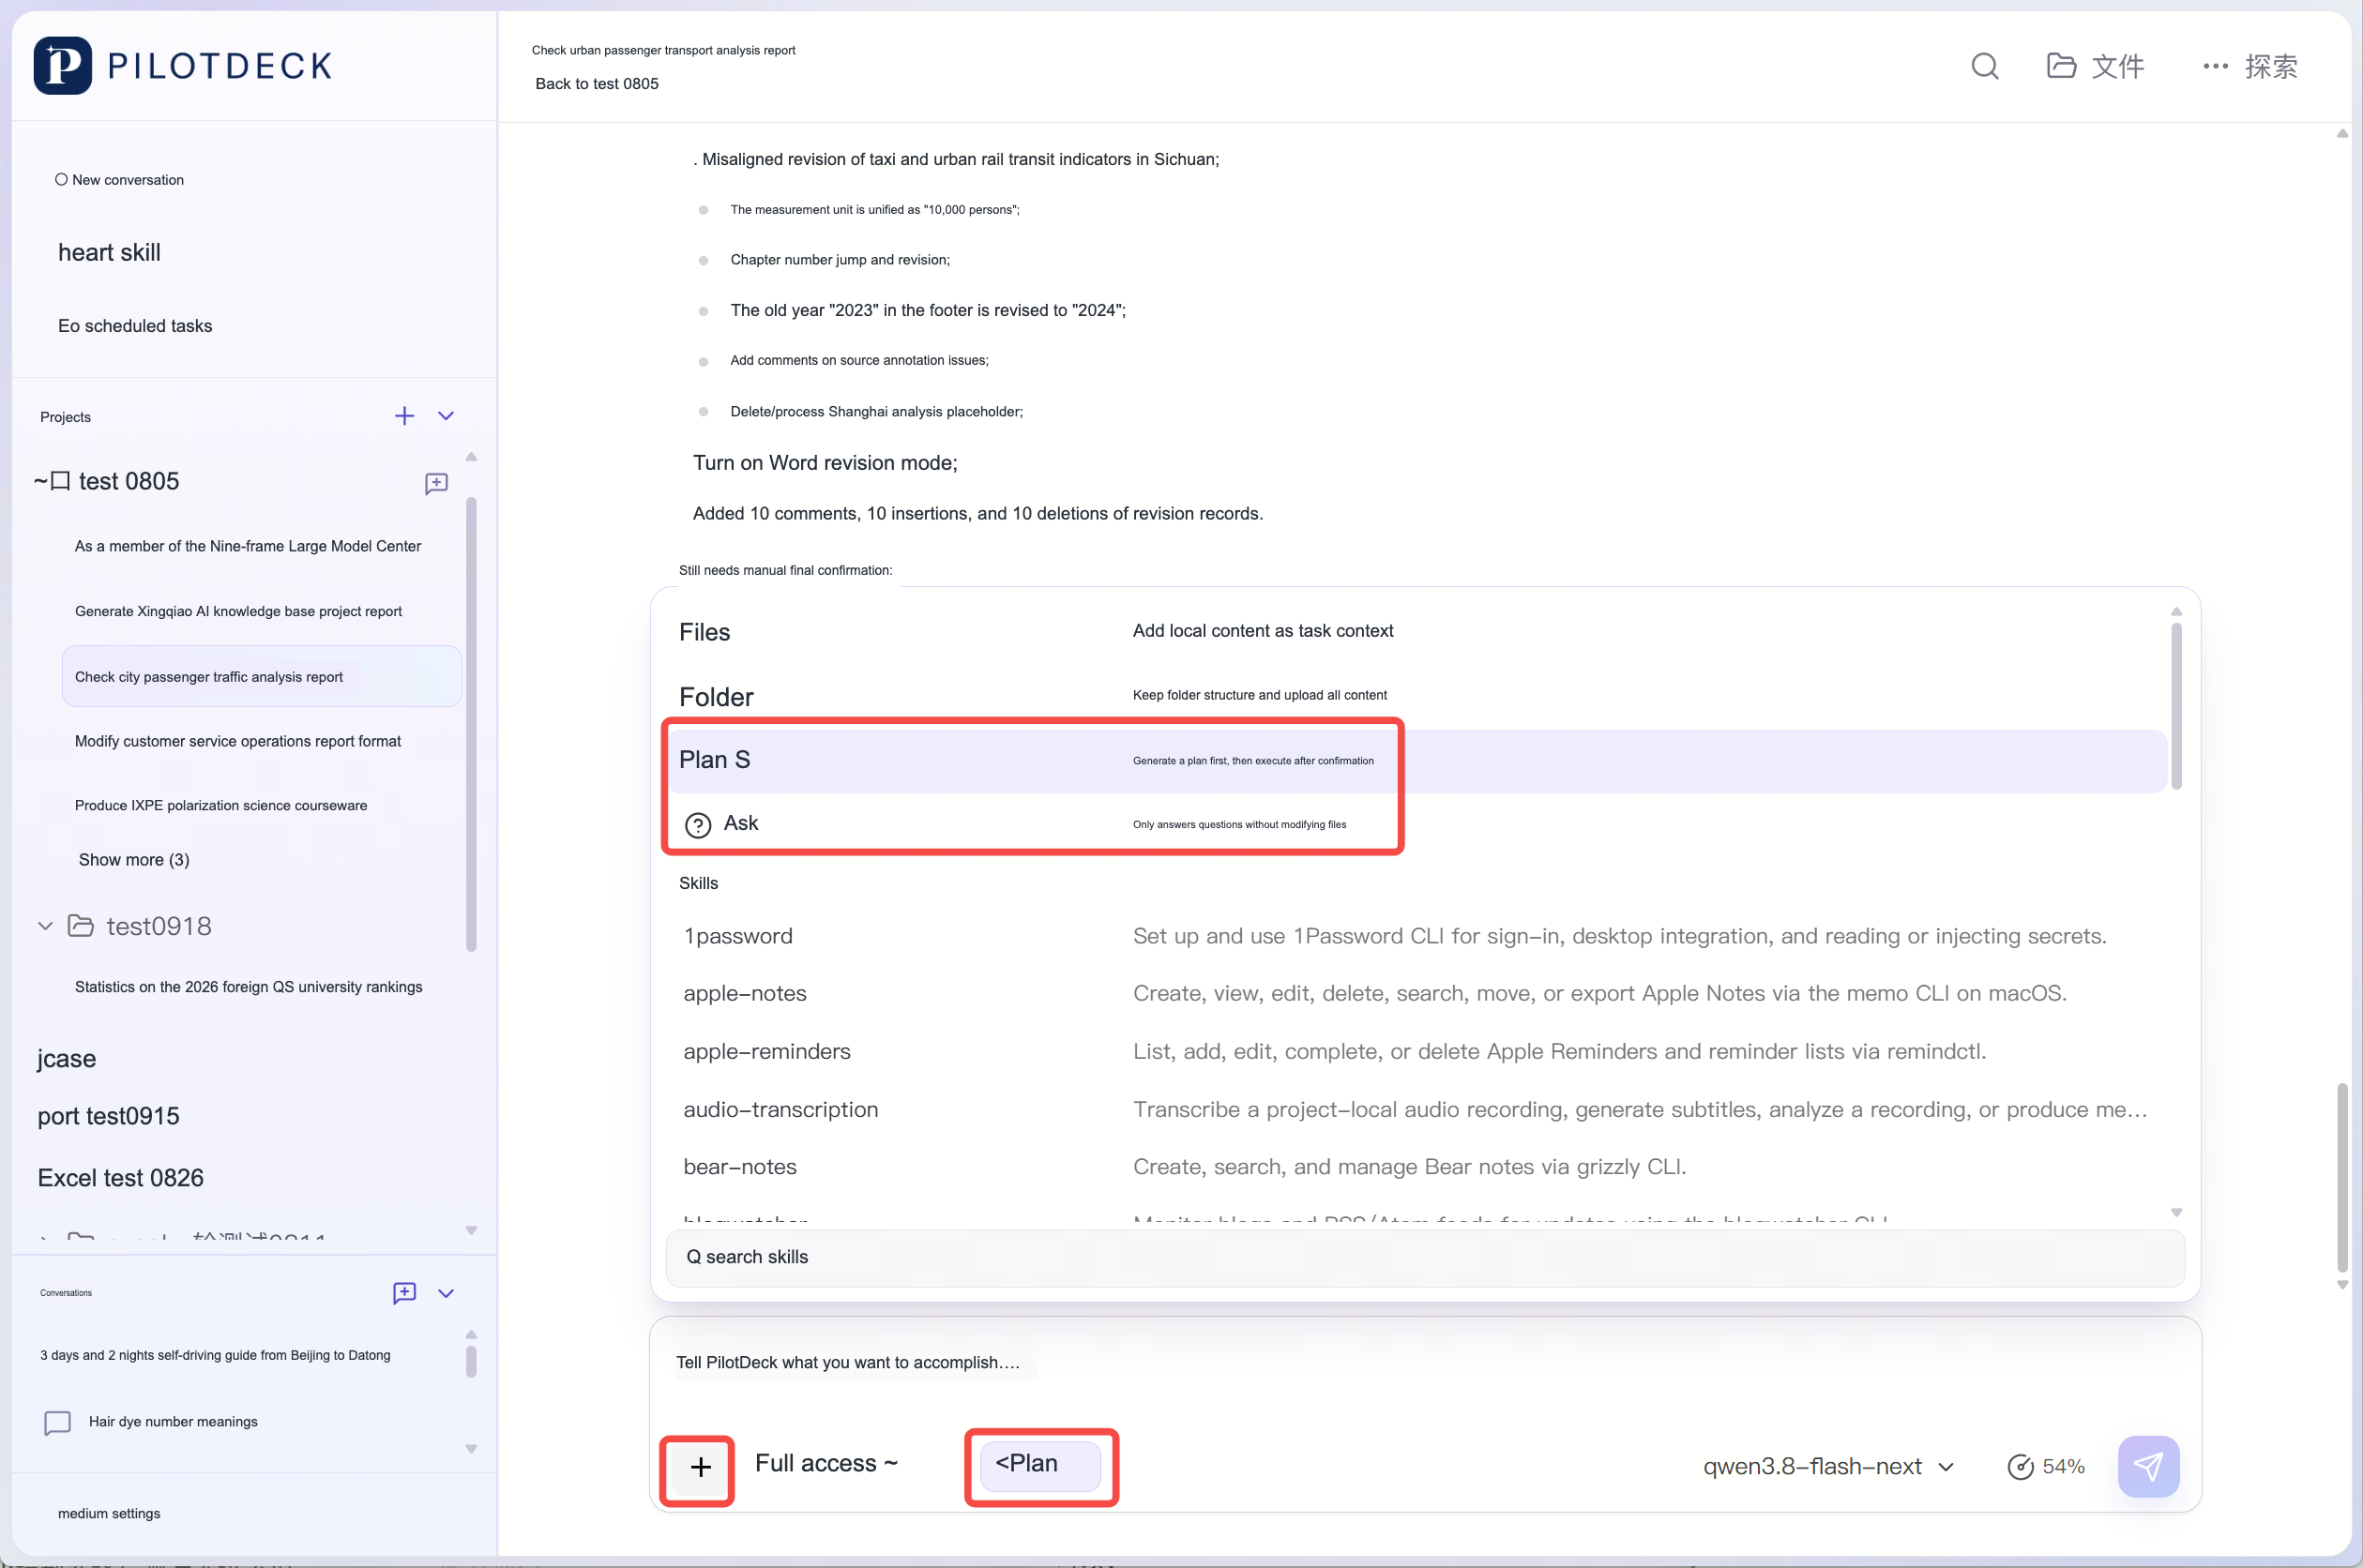The height and width of the screenshot is (1568, 2363).
Task: Click the test0918 folder icon
Action: click(81, 926)
